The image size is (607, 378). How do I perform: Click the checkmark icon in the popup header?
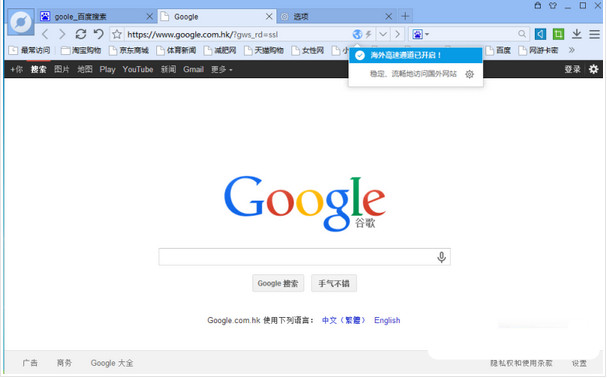pyautogui.click(x=360, y=55)
